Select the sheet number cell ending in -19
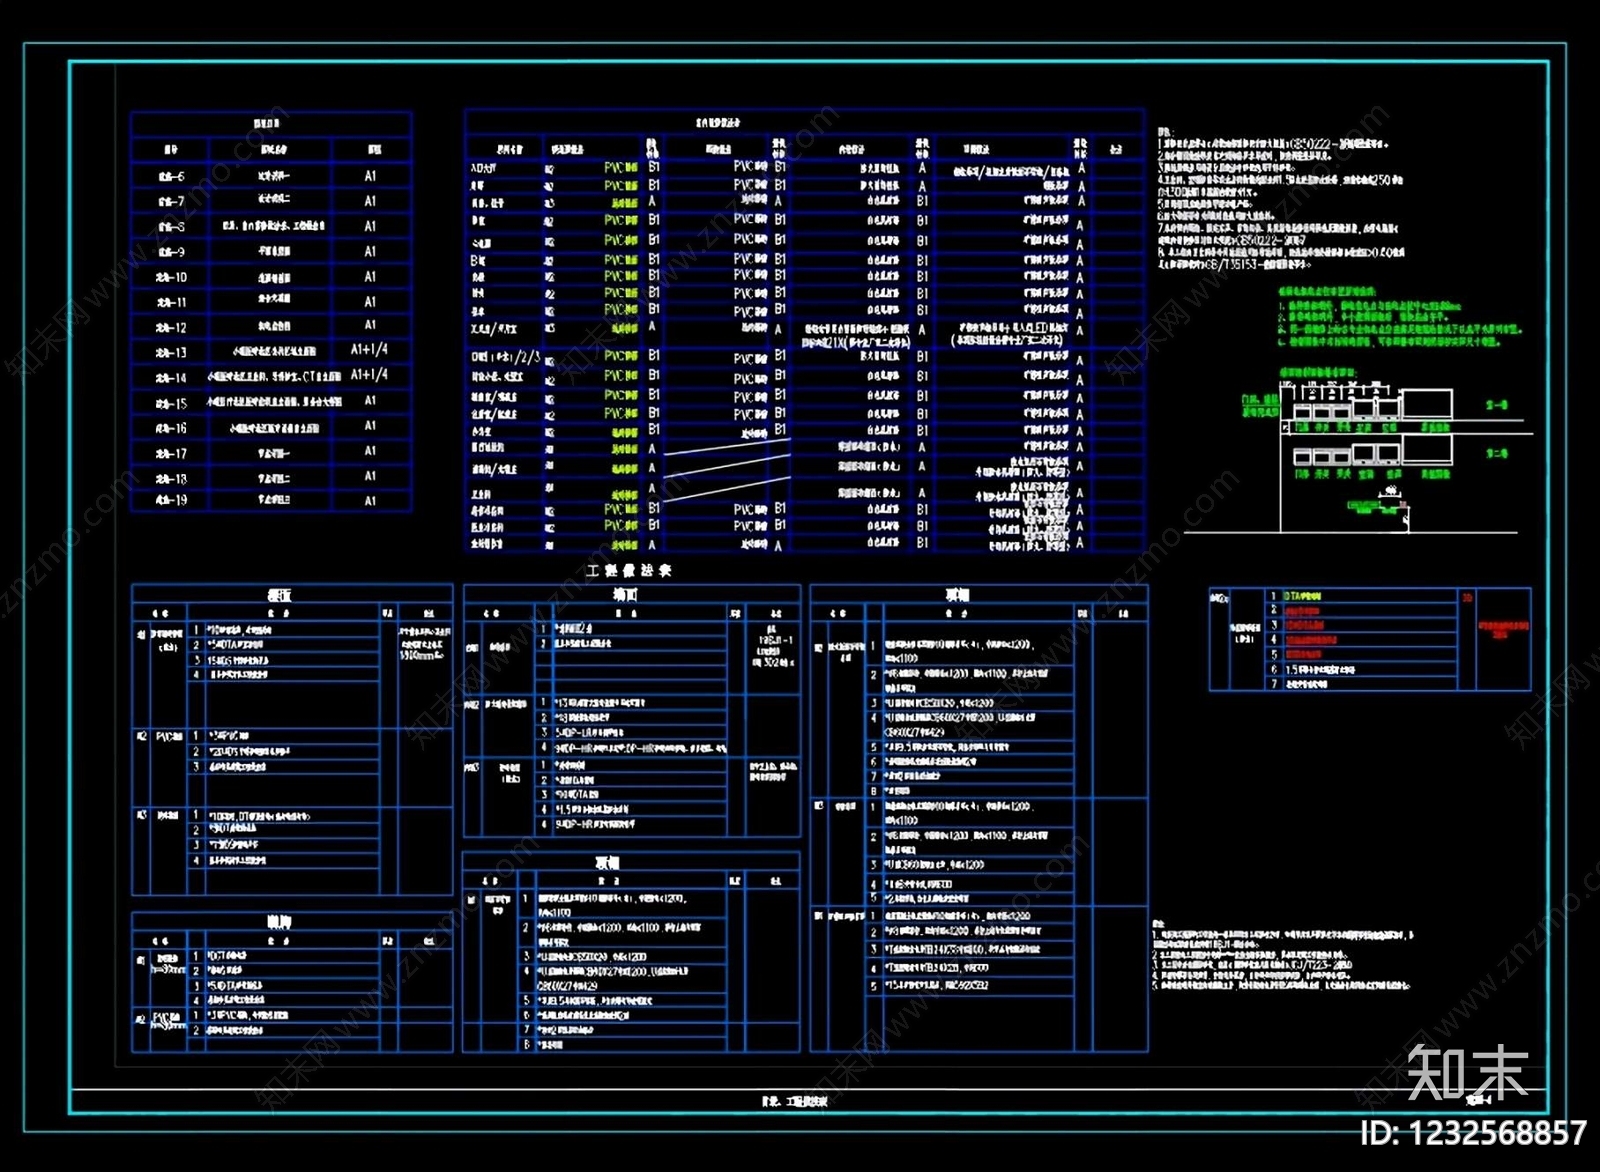This screenshot has height=1172, width=1600. (170, 500)
